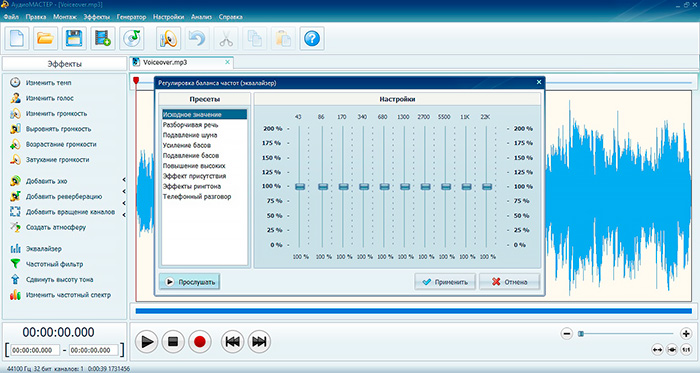Open the Настройки menu
Screen dimensions: 700x373
pos(168,17)
